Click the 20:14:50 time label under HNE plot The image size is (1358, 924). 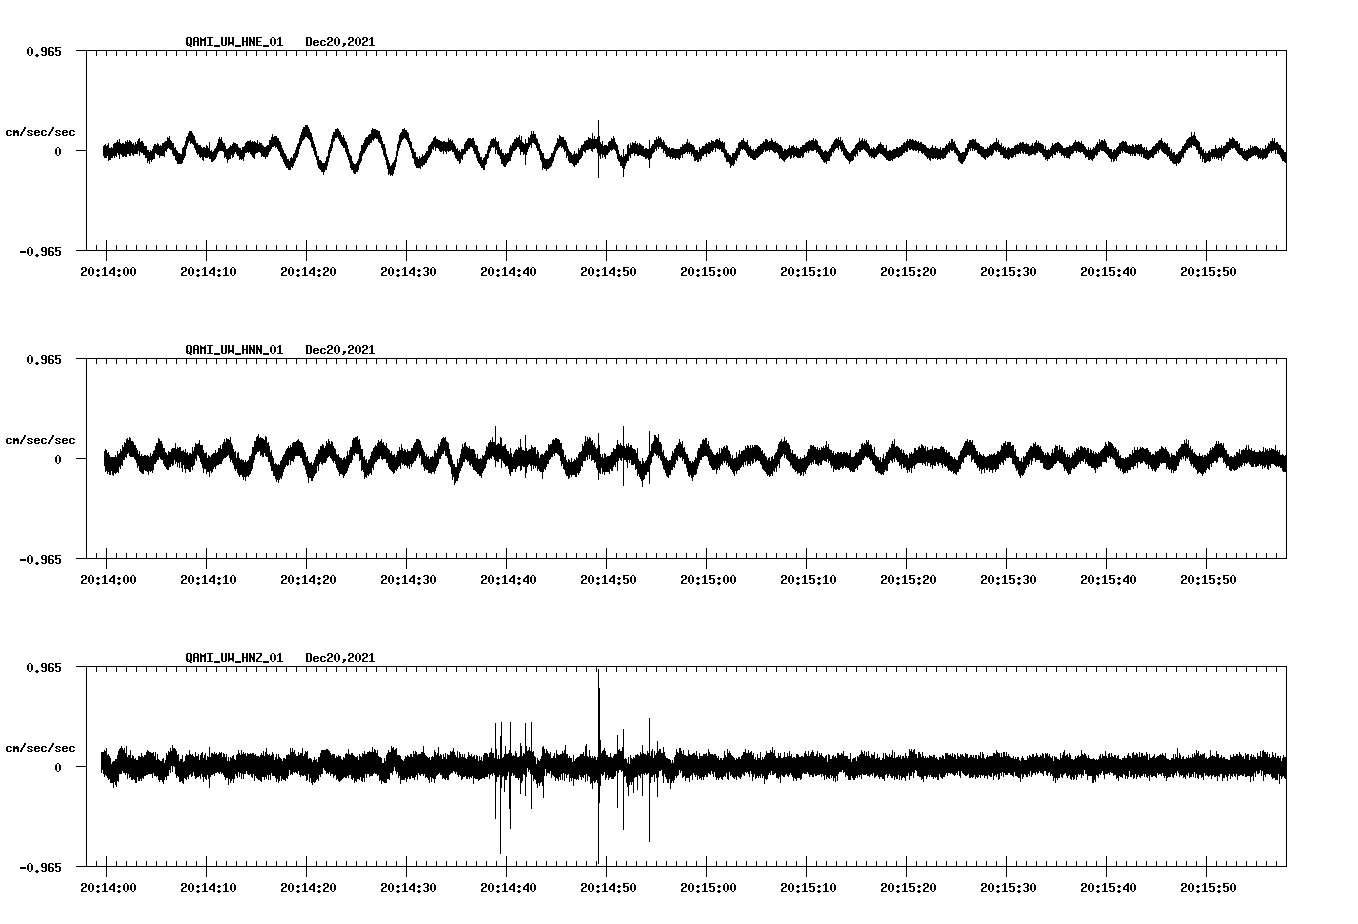point(608,272)
